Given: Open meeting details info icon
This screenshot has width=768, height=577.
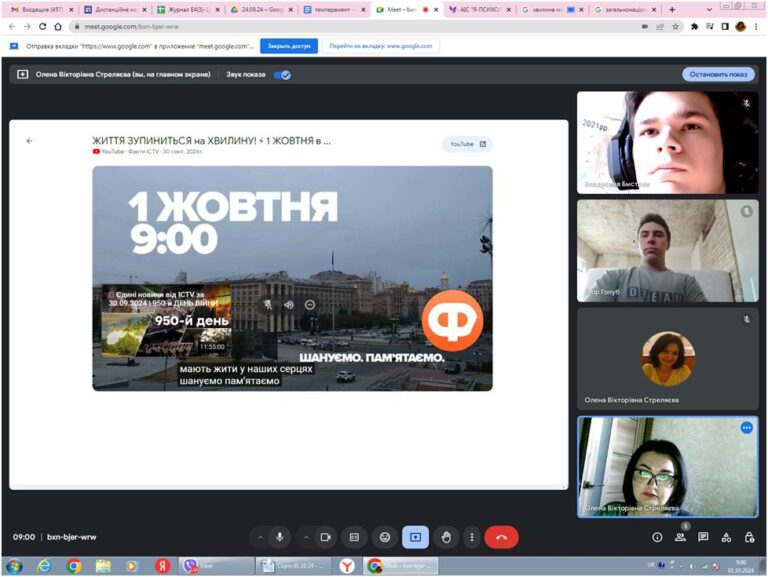Looking at the screenshot, I should [657, 537].
